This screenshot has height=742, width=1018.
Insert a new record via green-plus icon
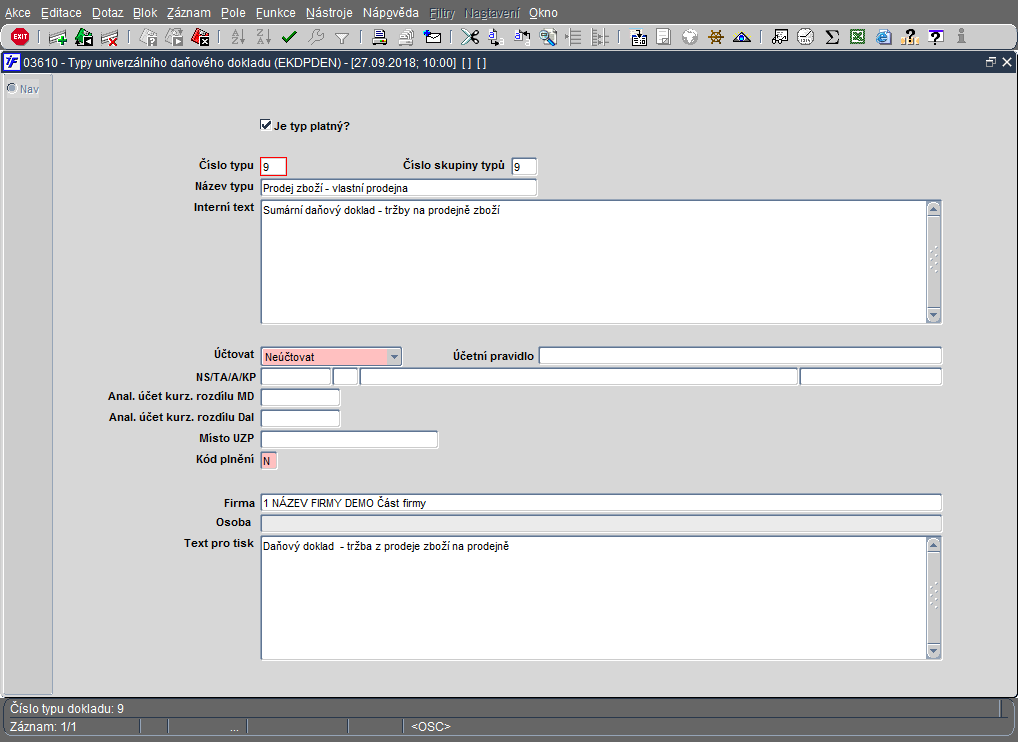[x=58, y=38]
